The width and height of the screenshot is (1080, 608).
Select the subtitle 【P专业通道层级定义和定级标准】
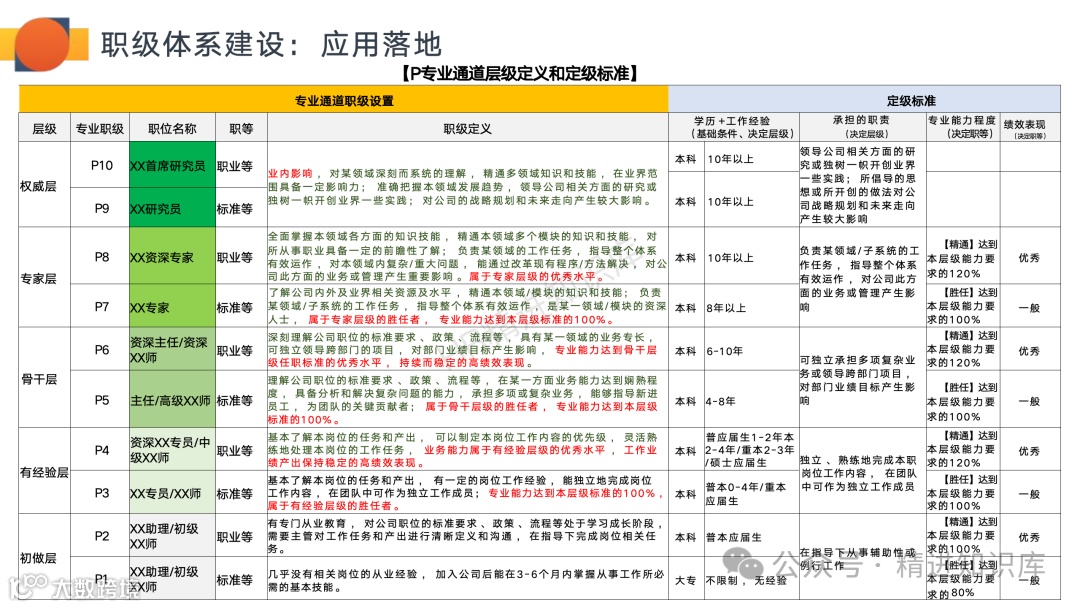click(x=520, y=73)
